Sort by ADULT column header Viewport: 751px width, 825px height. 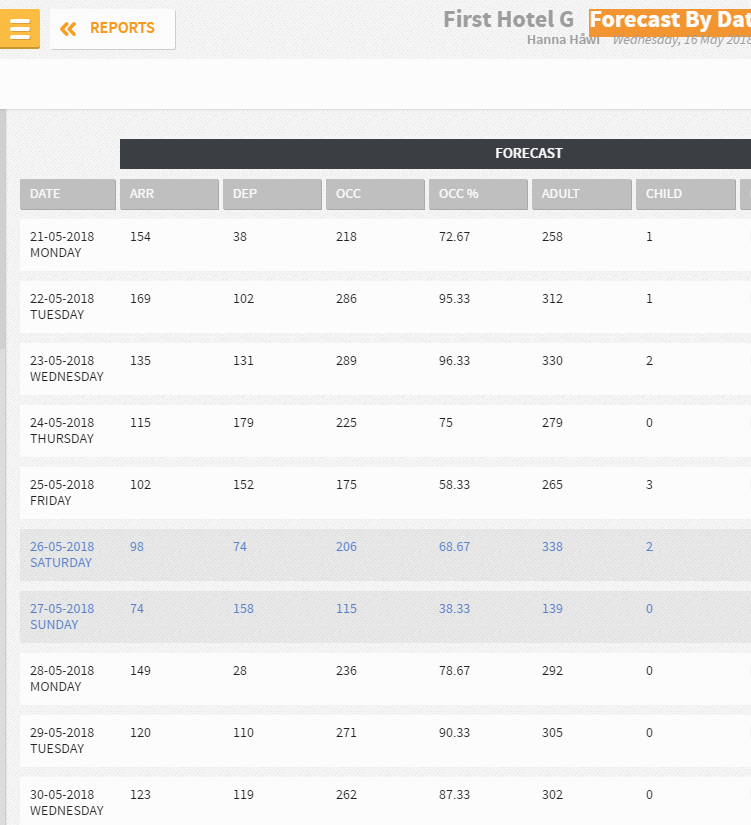point(582,194)
